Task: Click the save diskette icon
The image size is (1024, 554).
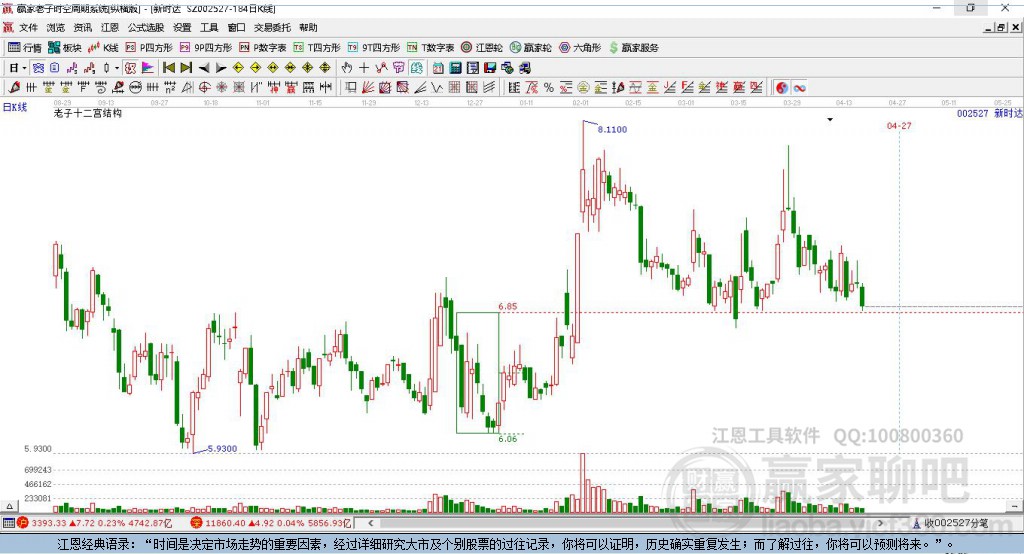Action: click(x=490, y=68)
